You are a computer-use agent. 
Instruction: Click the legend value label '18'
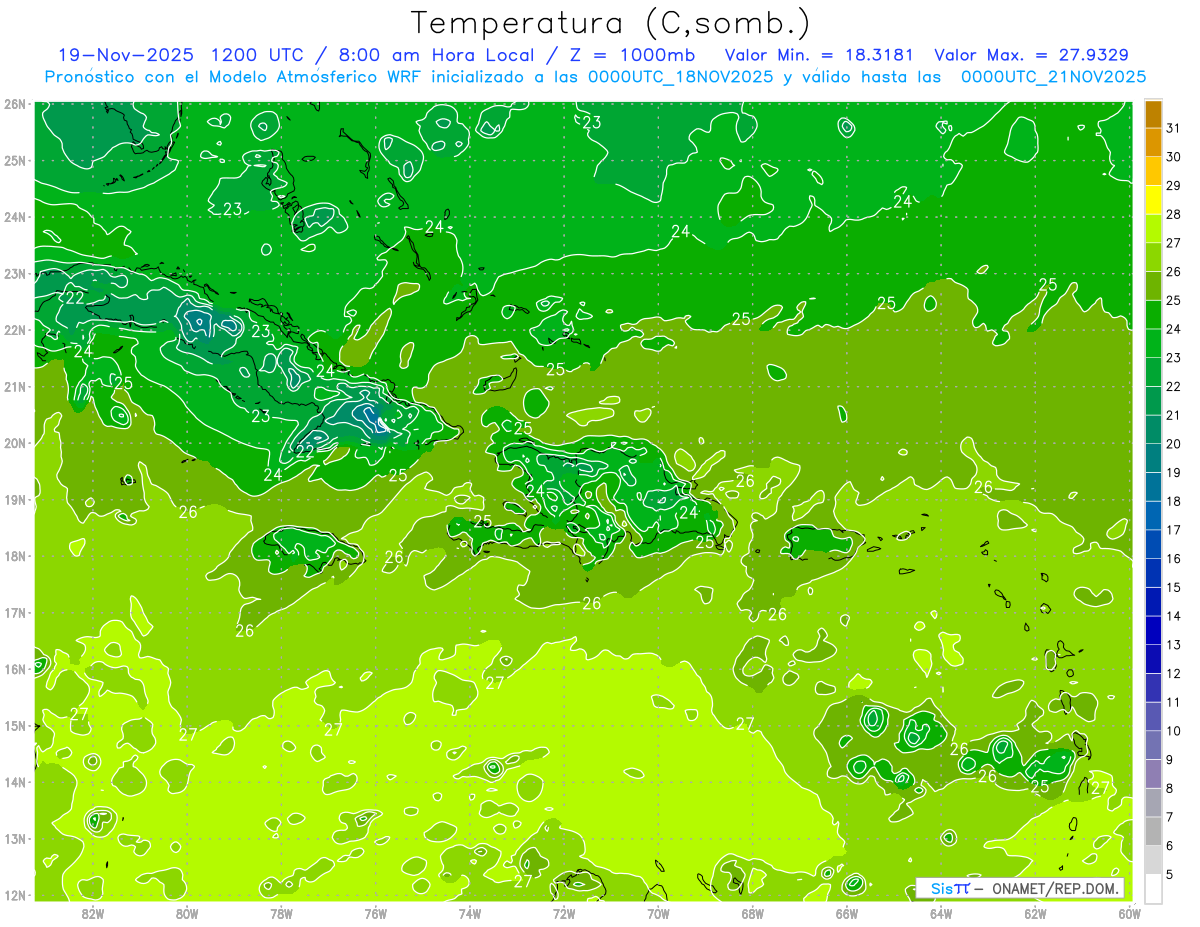click(x=1174, y=501)
